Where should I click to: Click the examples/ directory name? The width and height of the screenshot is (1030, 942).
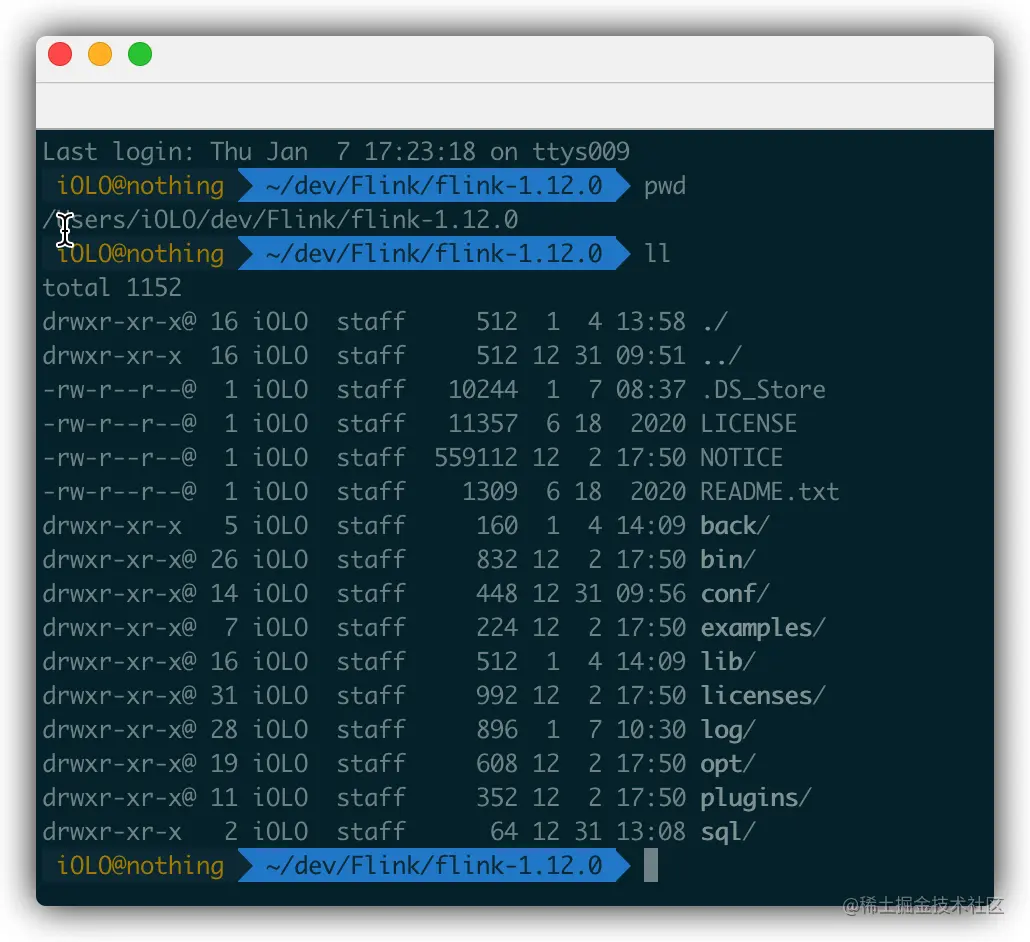coord(763,629)
